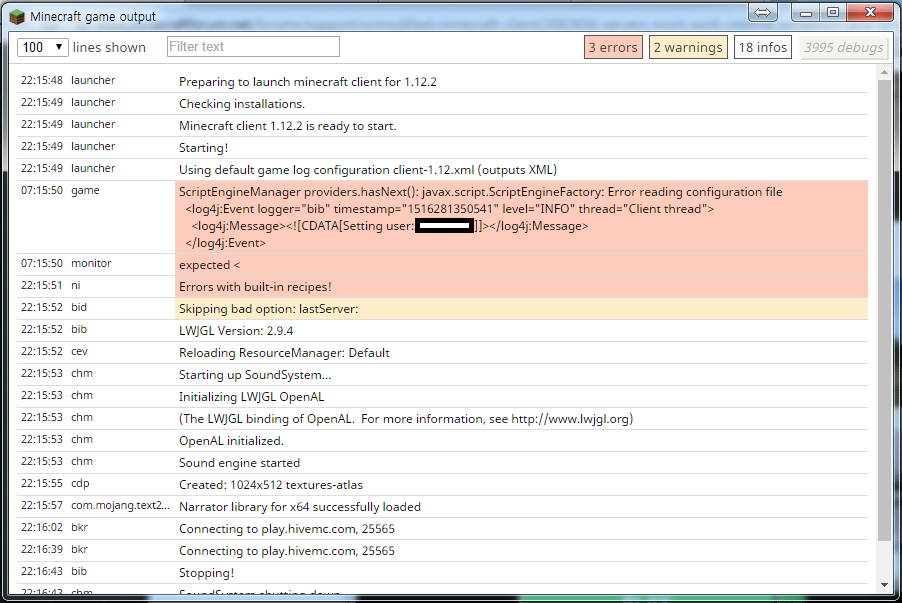The image size is (902, 603).
Task: Close the Minecraft game output window
Action: [869, 12]
